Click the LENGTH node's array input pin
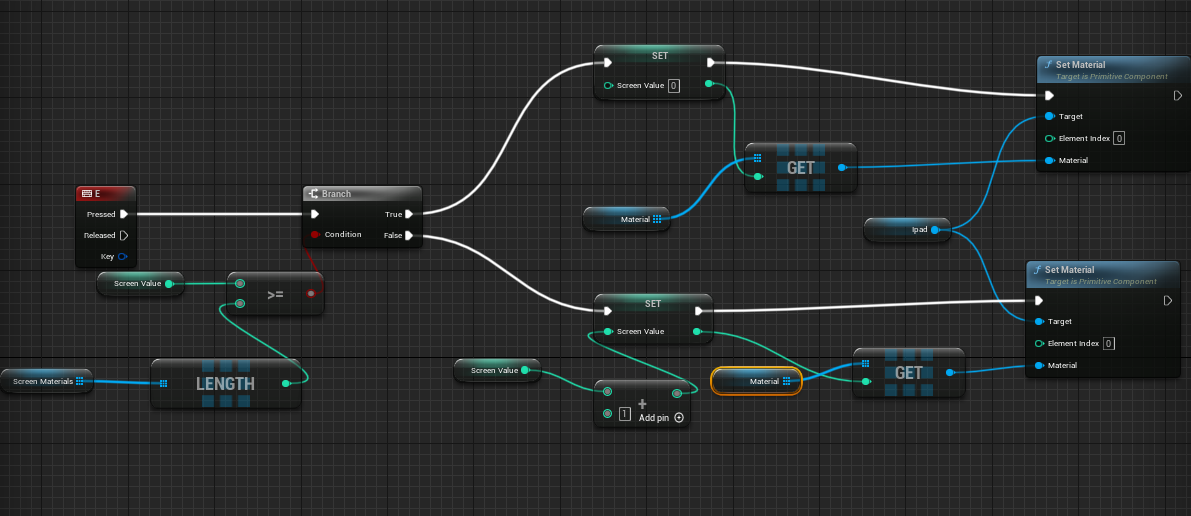This screenshot has height=516, width=1191. [163, 384]
